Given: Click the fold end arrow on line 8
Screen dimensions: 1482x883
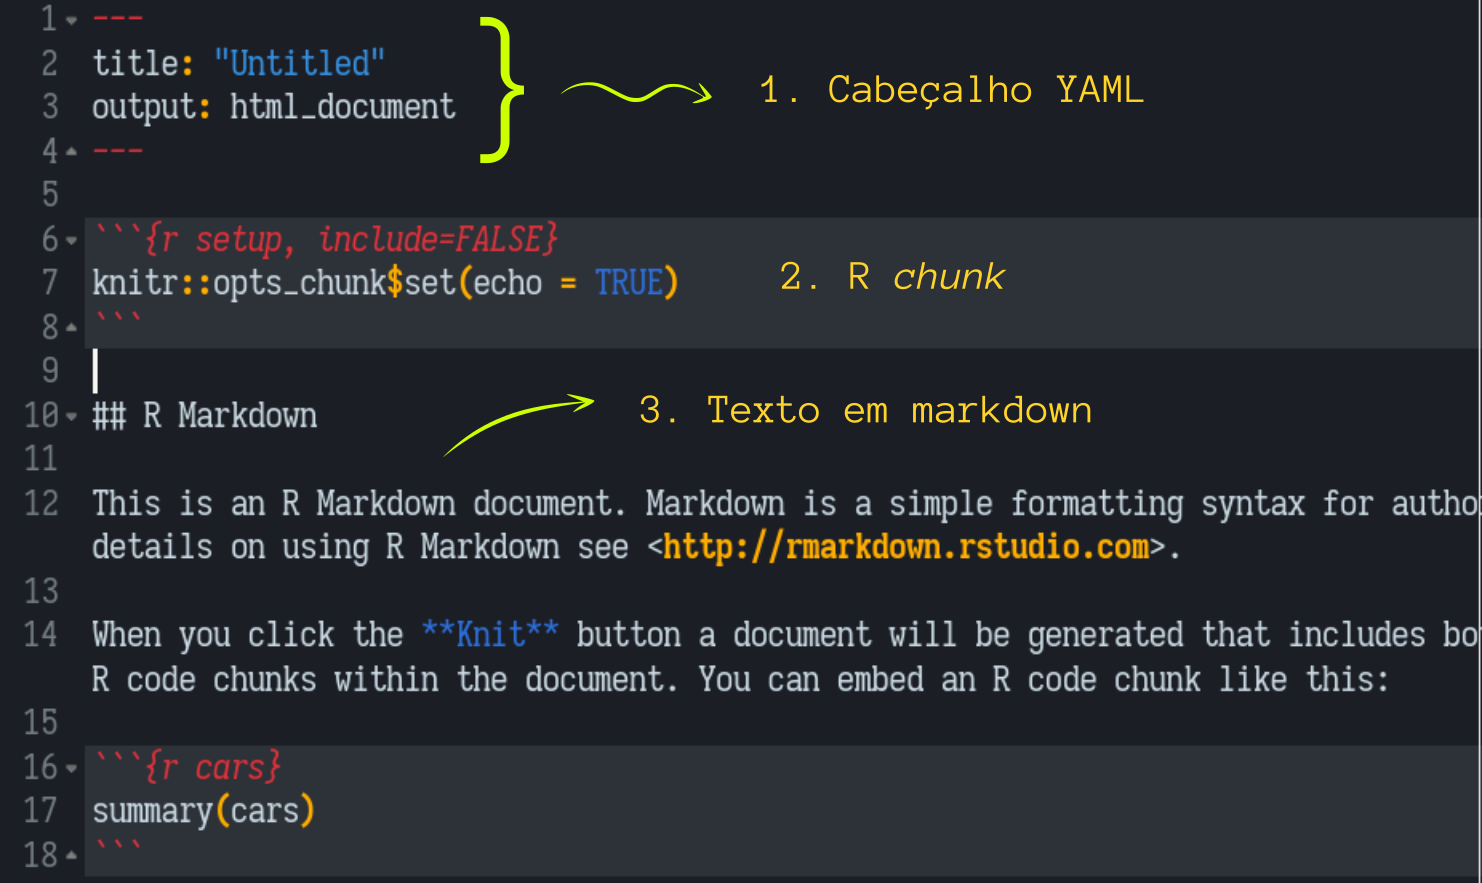Looking at the screenshot, I should [x=72, y=327].
